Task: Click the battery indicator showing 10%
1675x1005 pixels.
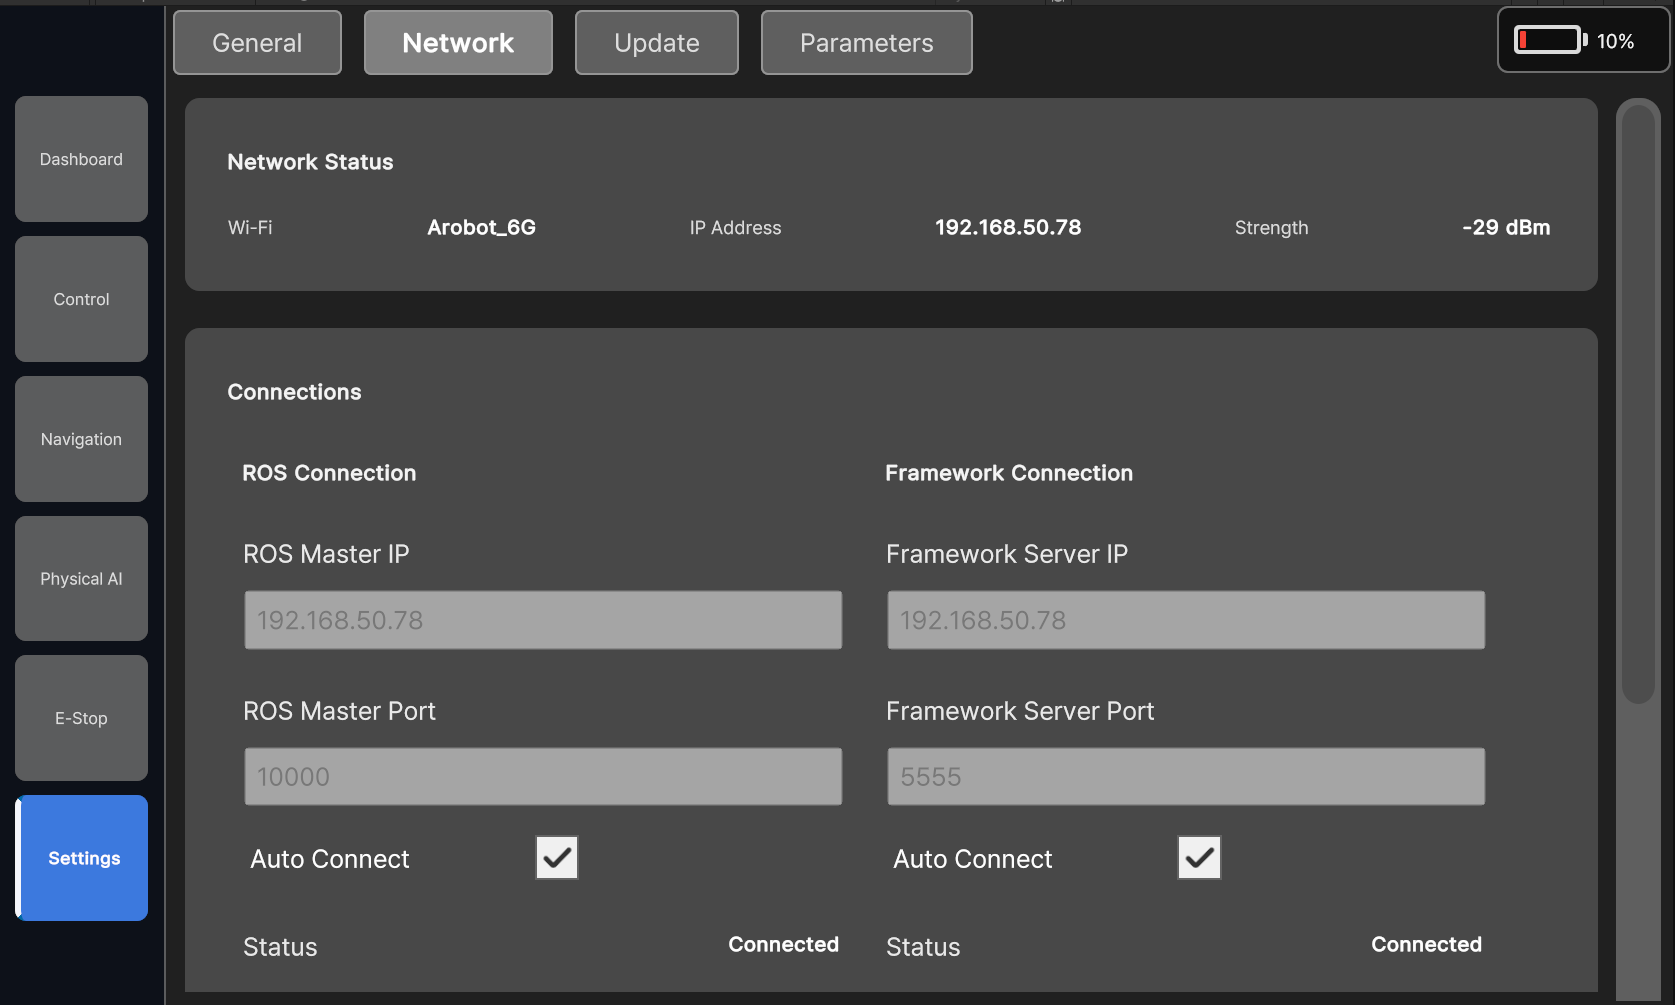Action: tap(1581, 40)
